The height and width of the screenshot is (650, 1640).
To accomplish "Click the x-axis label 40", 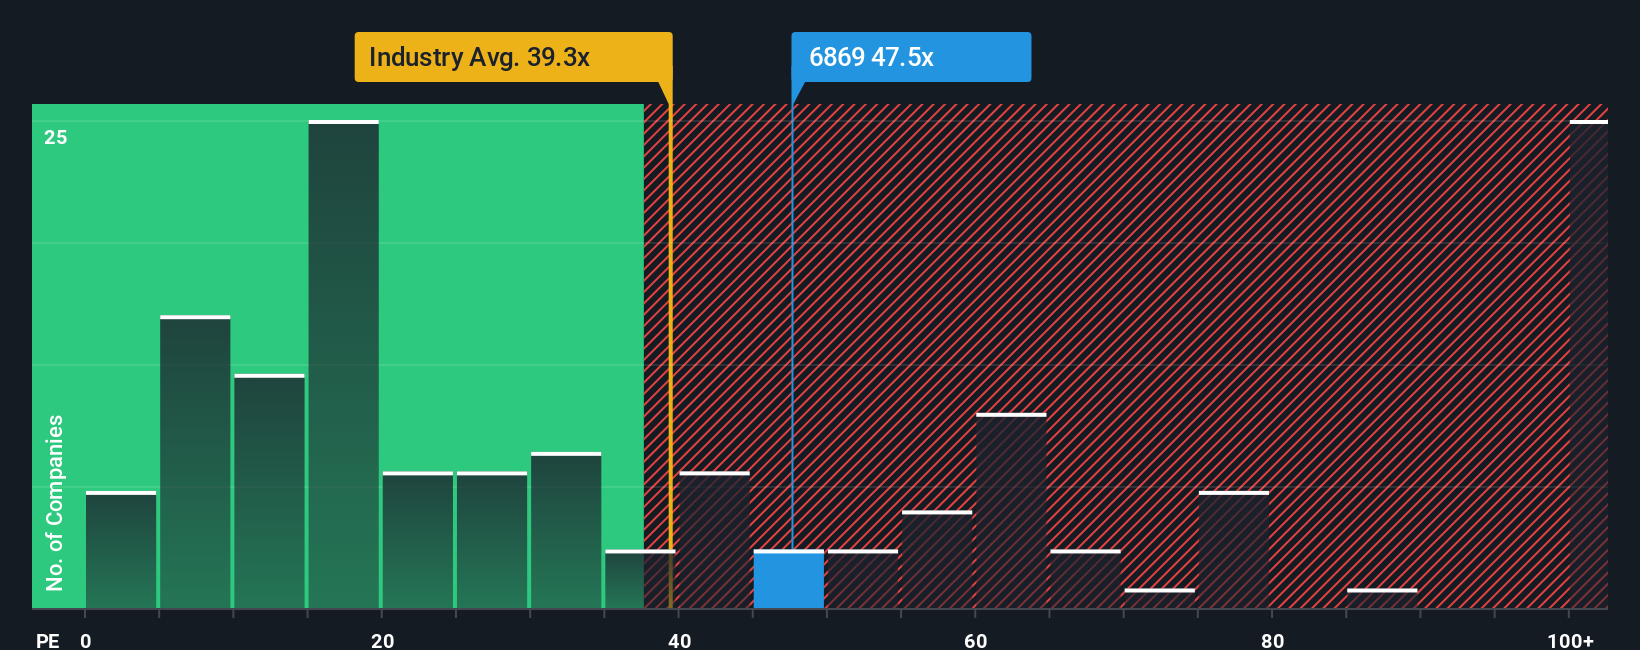I will click(x=679, y=641).
